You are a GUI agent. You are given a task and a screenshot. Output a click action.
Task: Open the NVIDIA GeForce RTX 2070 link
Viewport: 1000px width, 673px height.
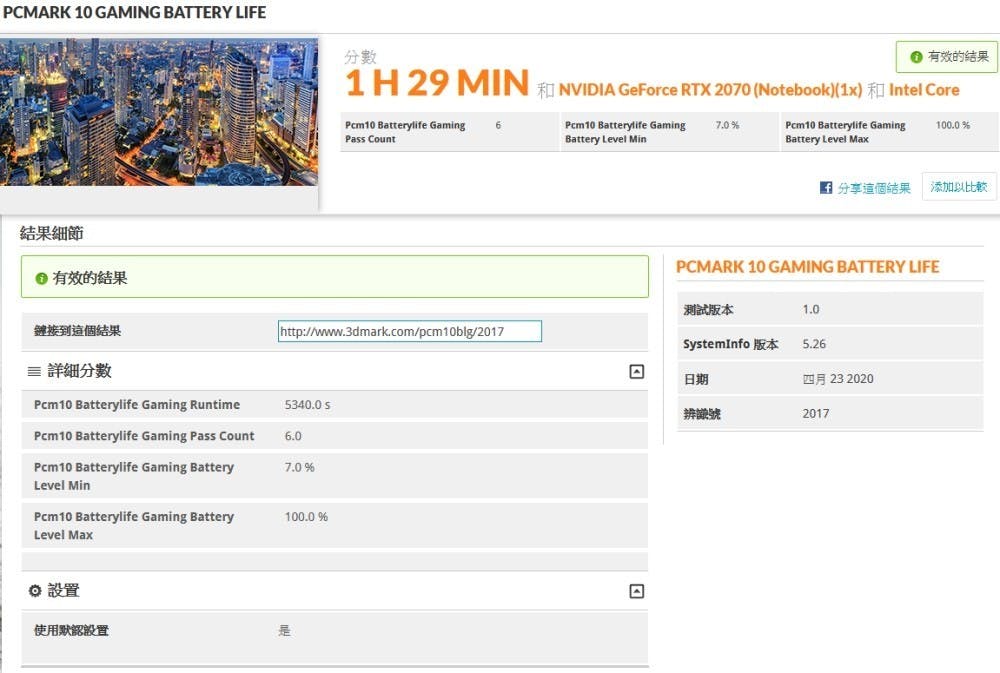(709, 90)
